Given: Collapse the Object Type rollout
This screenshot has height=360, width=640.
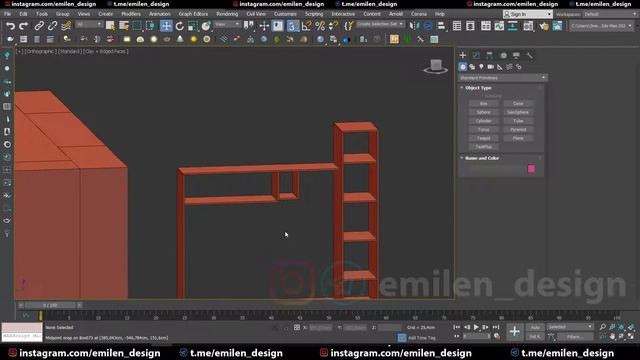Looking at the screenshot, I should pos(478,88).
